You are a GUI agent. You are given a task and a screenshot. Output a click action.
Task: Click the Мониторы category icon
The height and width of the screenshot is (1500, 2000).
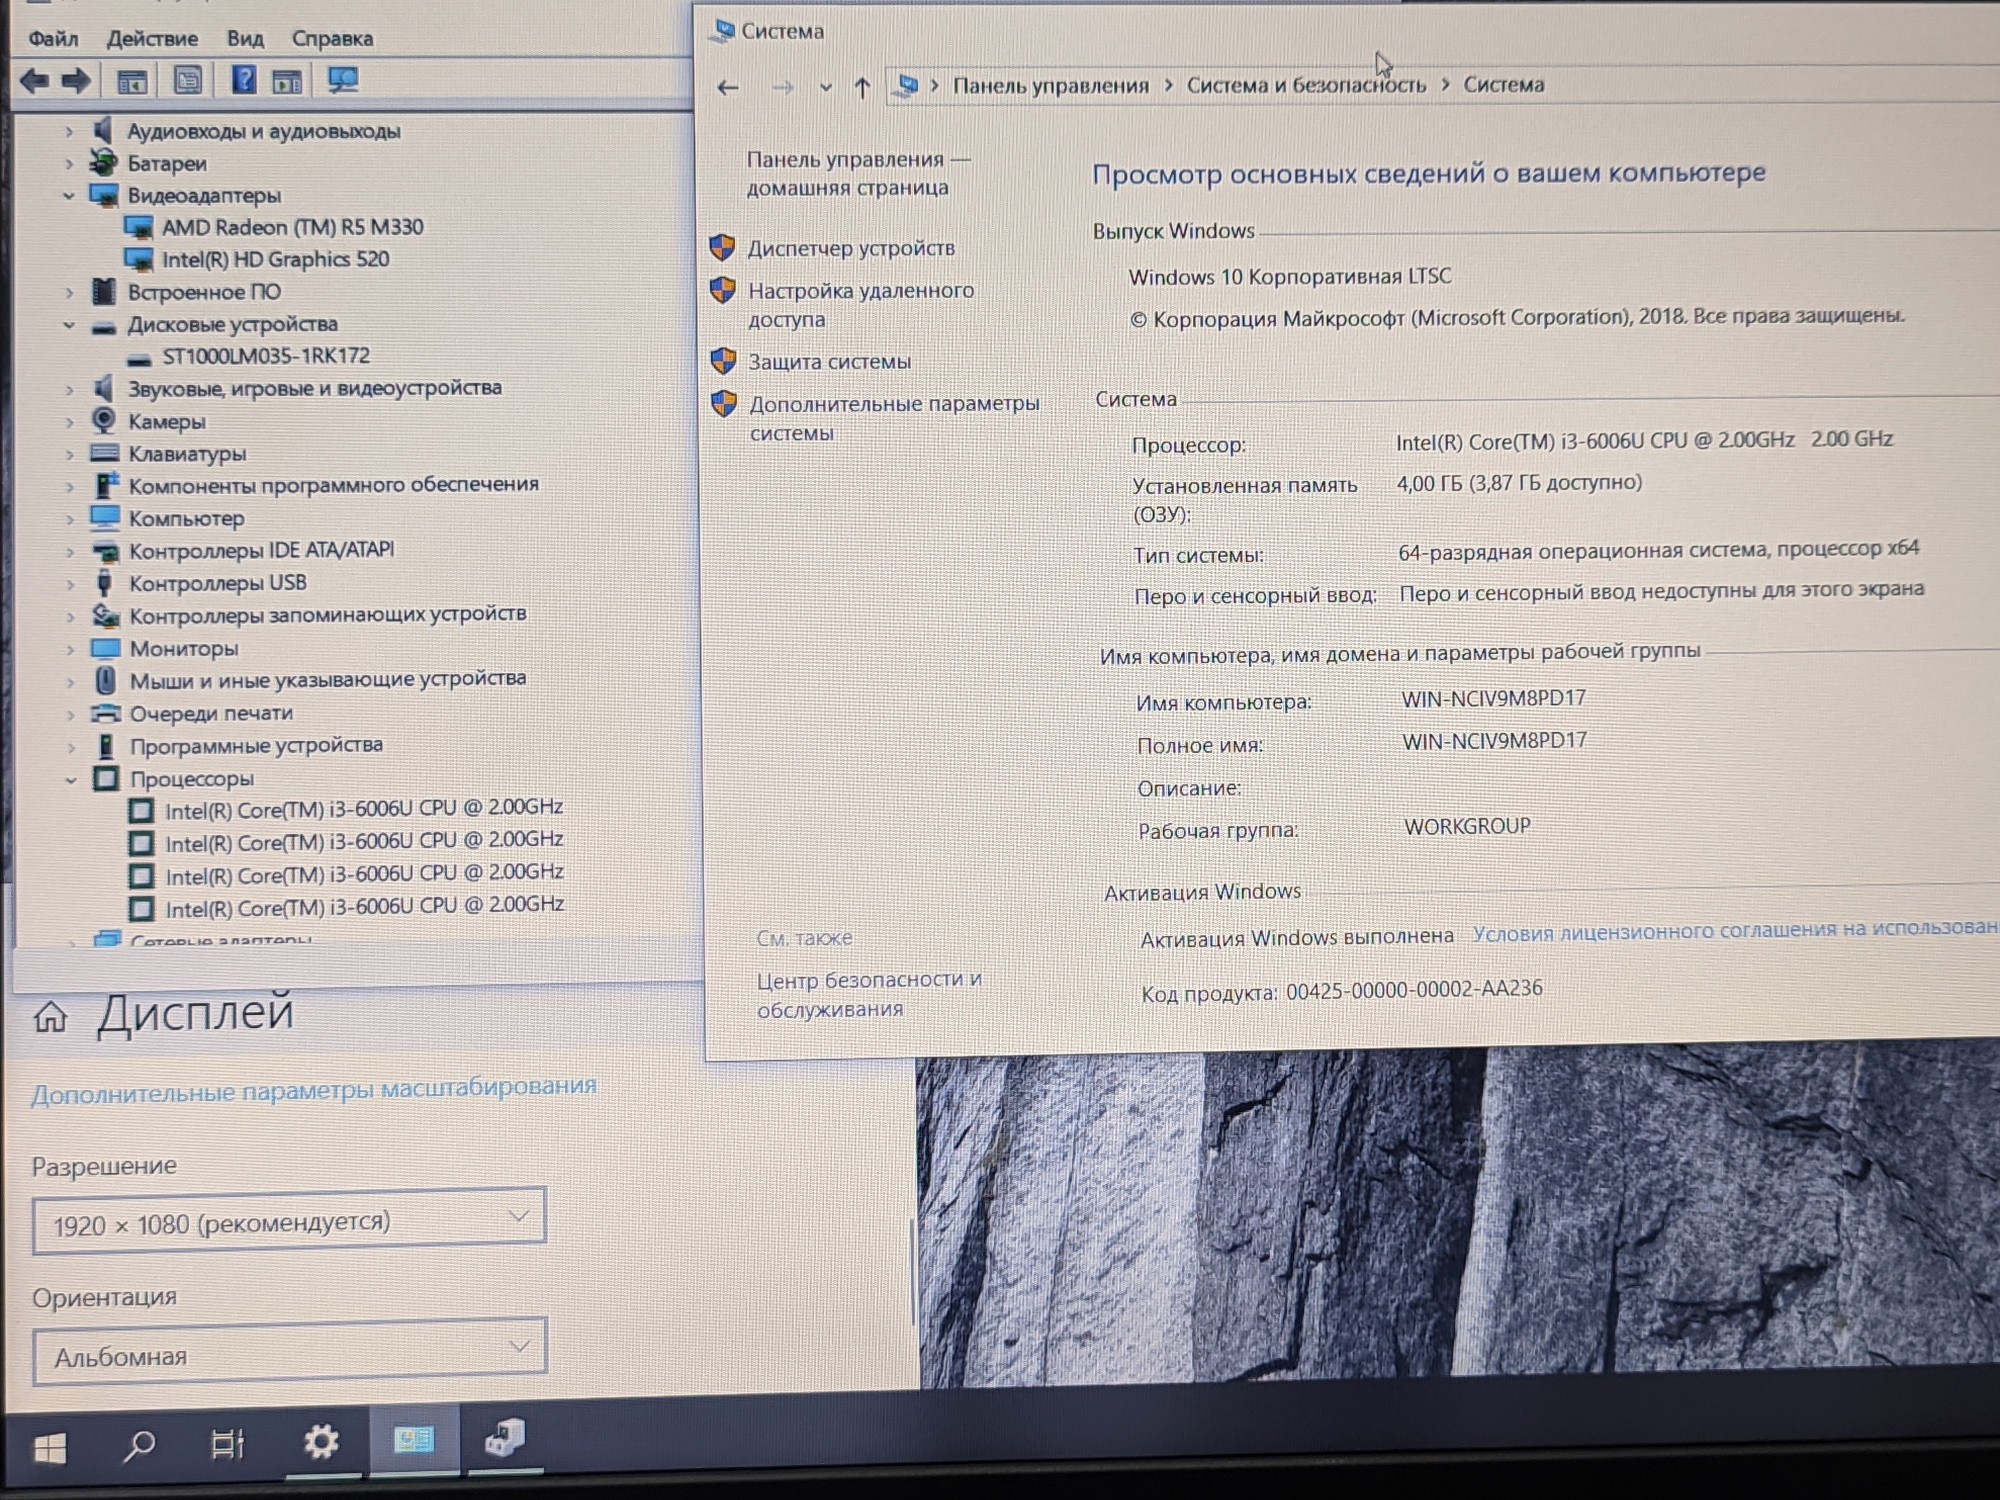point(105,649)
